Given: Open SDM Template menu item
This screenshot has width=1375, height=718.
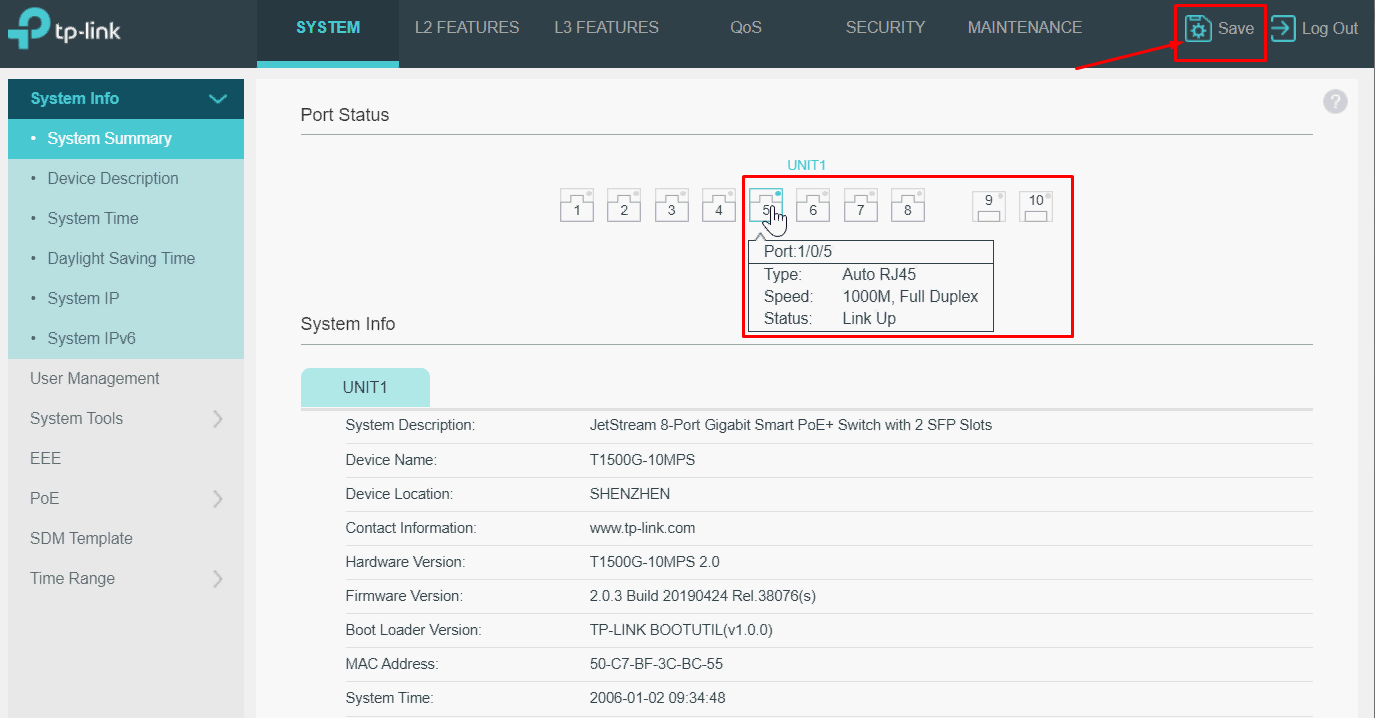Looking at the screenshot, I should pos(126,539).
